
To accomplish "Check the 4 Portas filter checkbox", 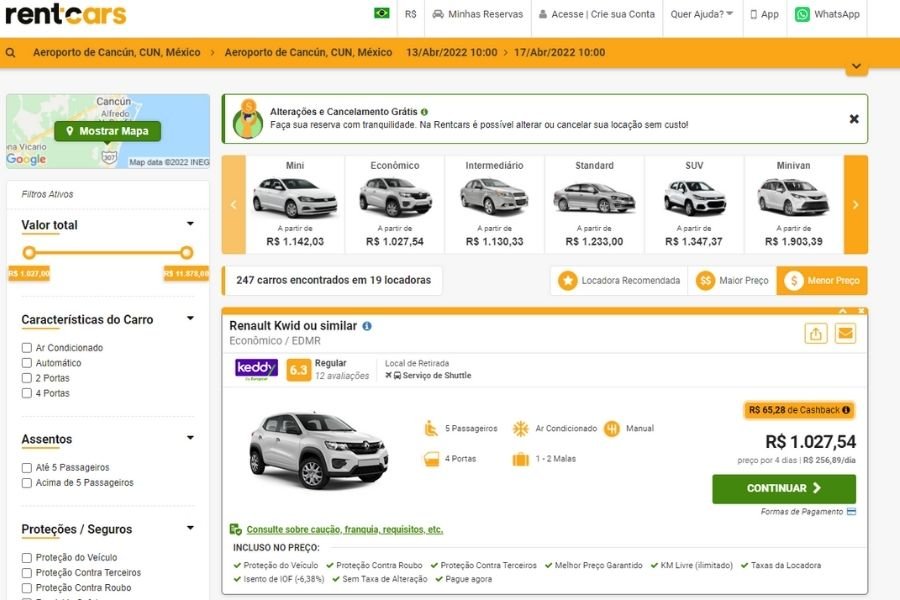I will tap(26, 393).
